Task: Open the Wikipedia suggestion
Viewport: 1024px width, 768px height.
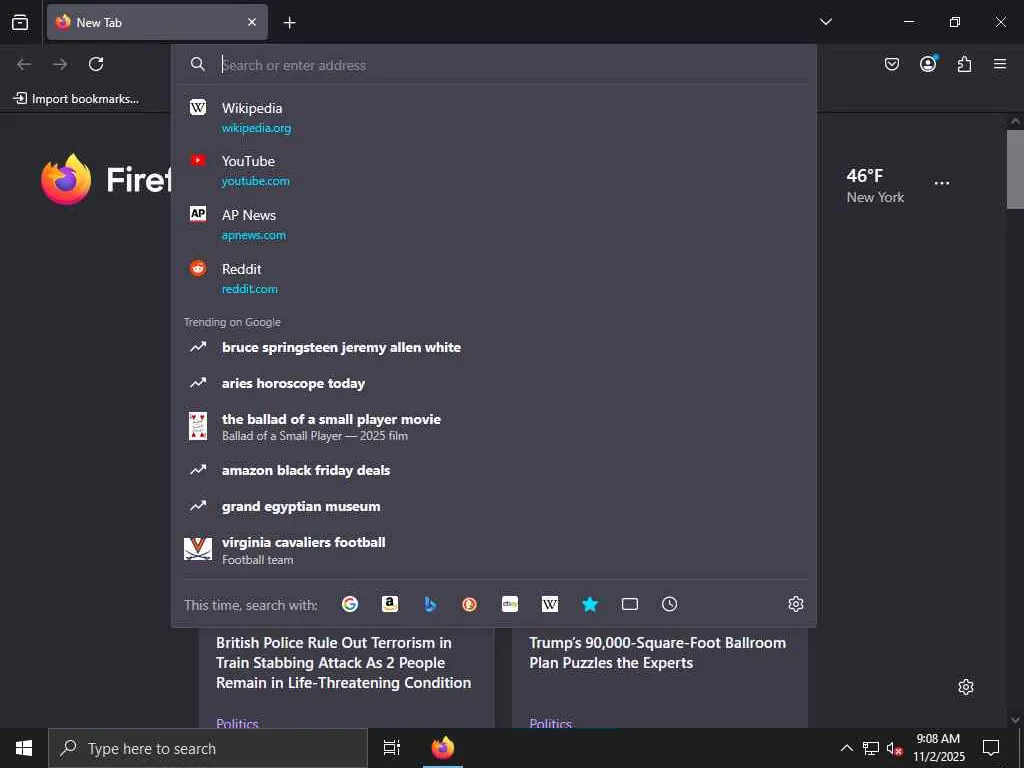Action: point(494,118)
